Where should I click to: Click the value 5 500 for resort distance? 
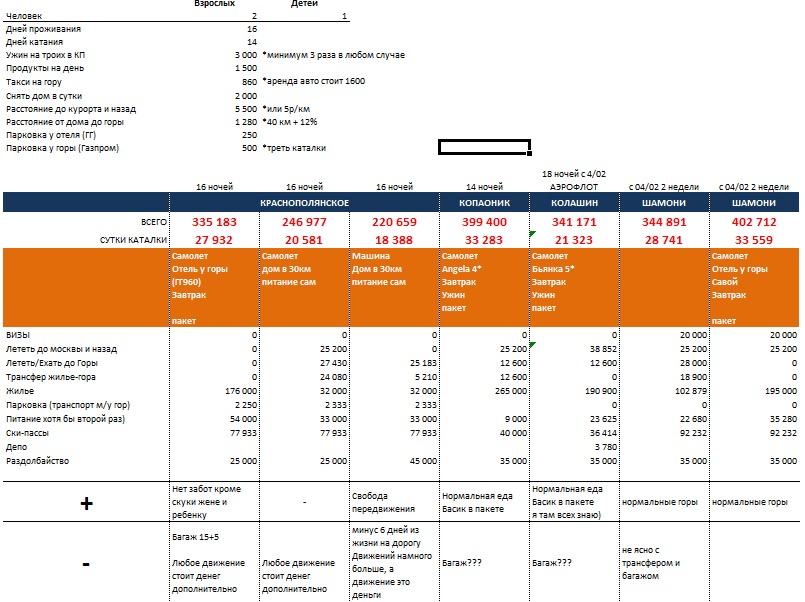246,109
